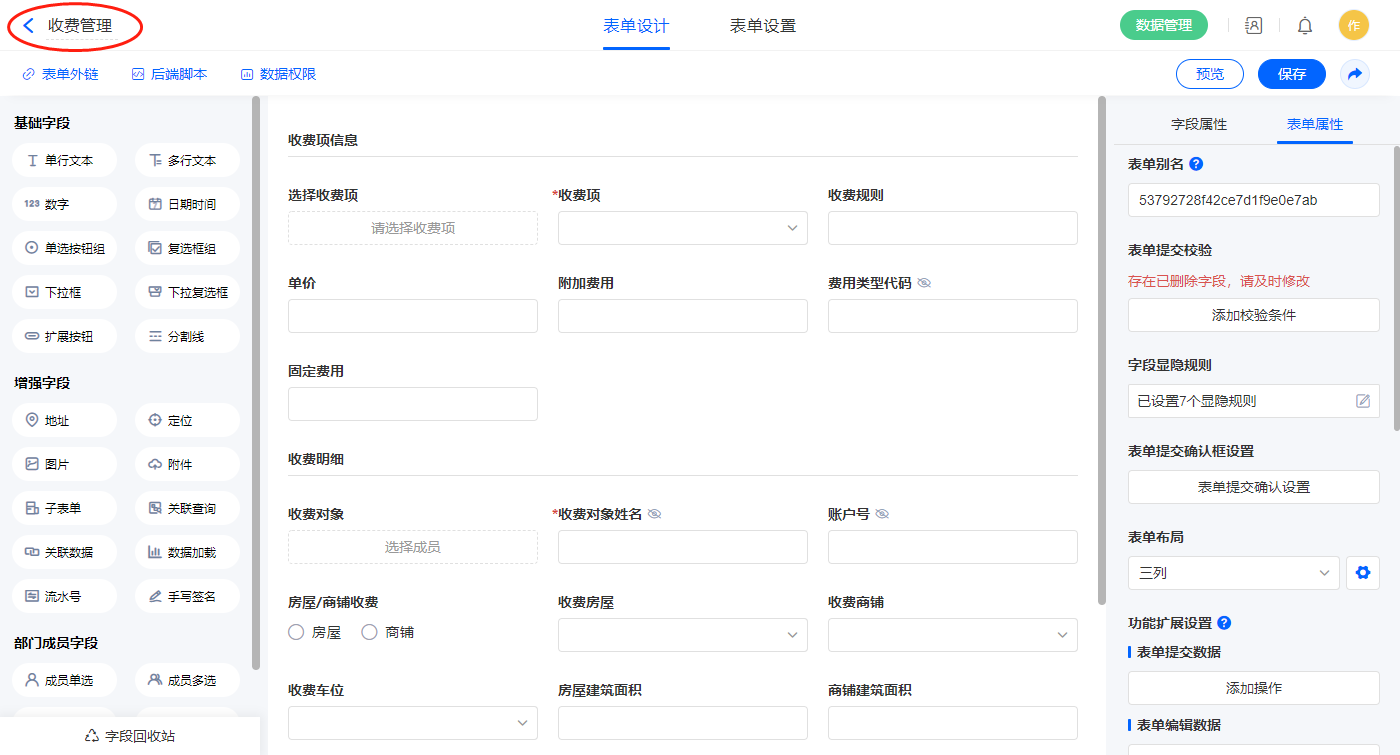This screenshot has width=1400, height=755.
Task: Go back using the arrow beside 收费管理
Action: point(29,26)
